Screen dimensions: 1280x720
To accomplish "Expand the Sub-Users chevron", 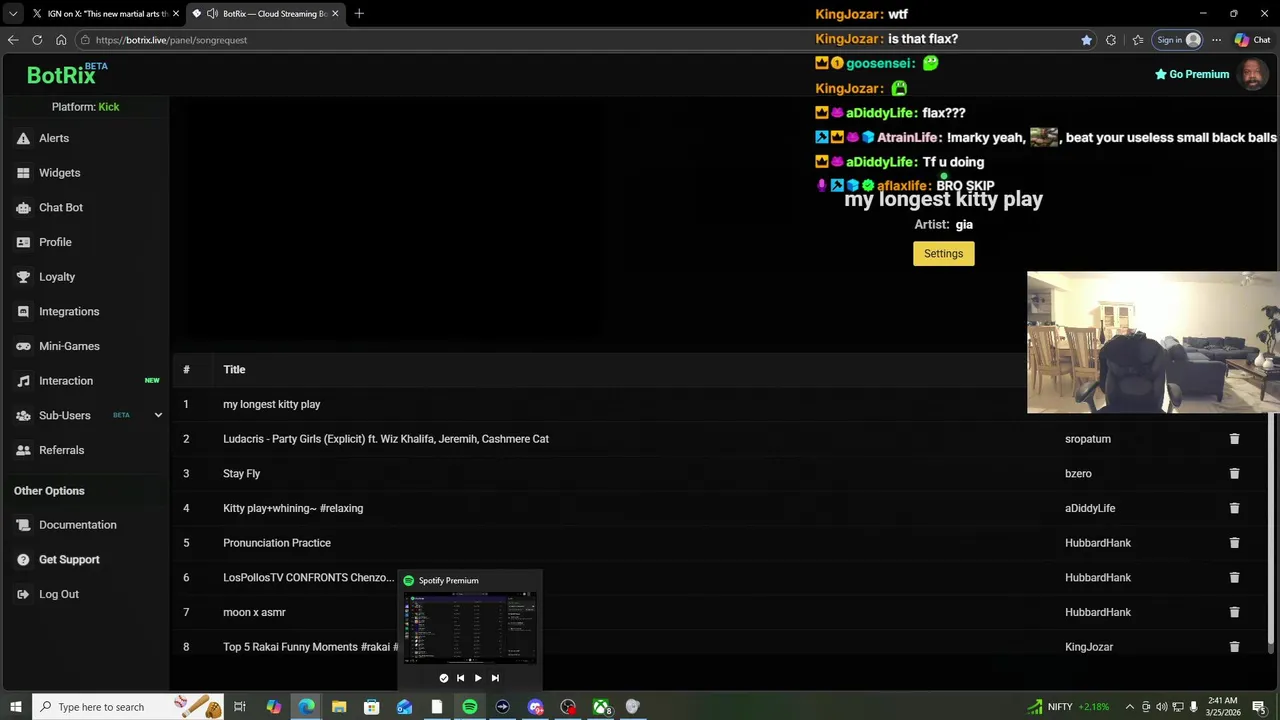I will [x=158, y=415].
